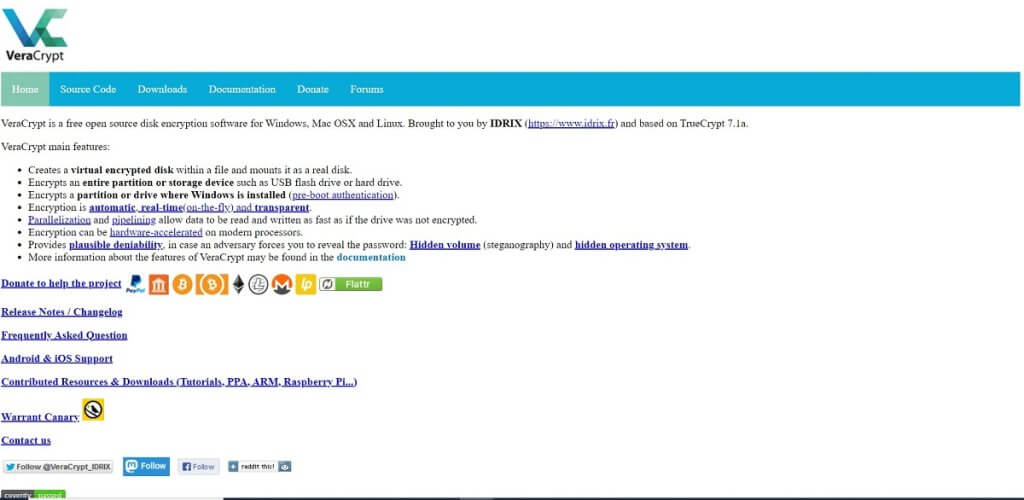Donate via the PayPal icon
Screen dimensions: 1024x500
point(136,285)
